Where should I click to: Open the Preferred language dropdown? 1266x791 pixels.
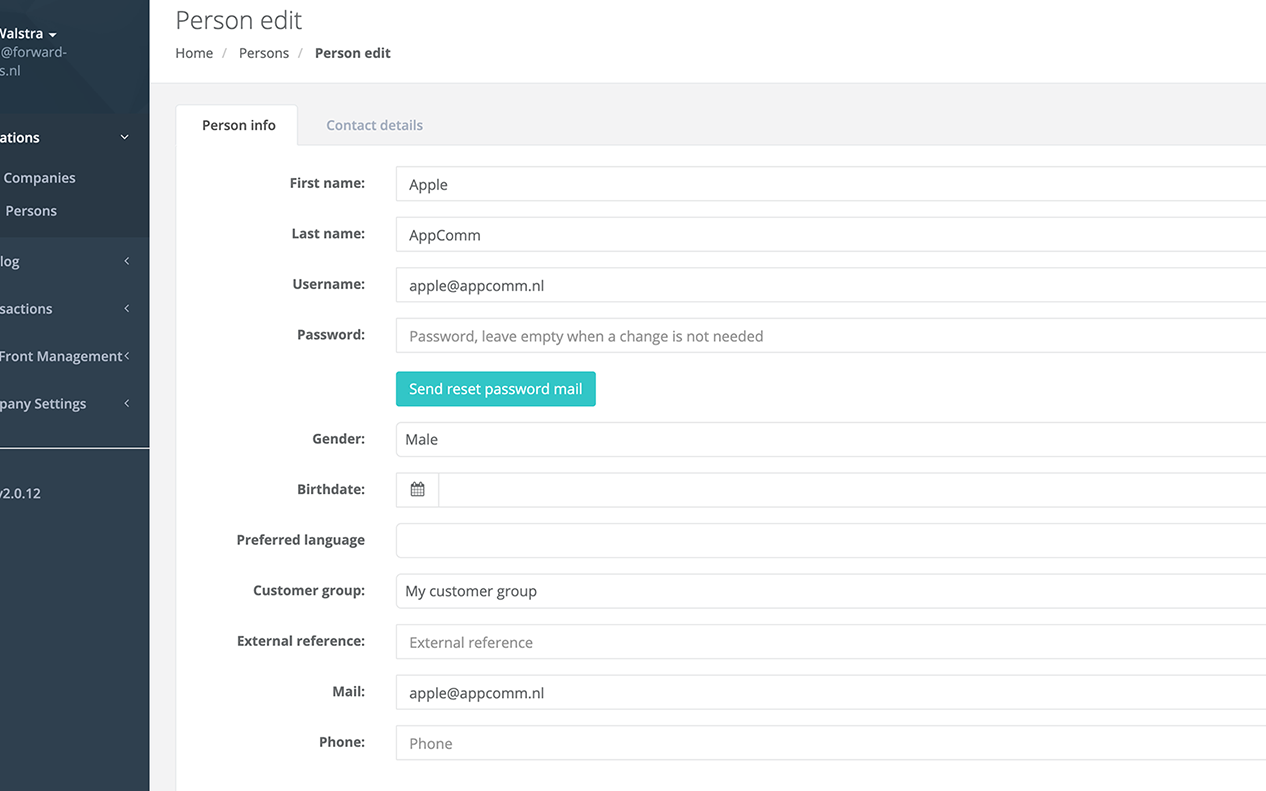(x=830, y=541)
